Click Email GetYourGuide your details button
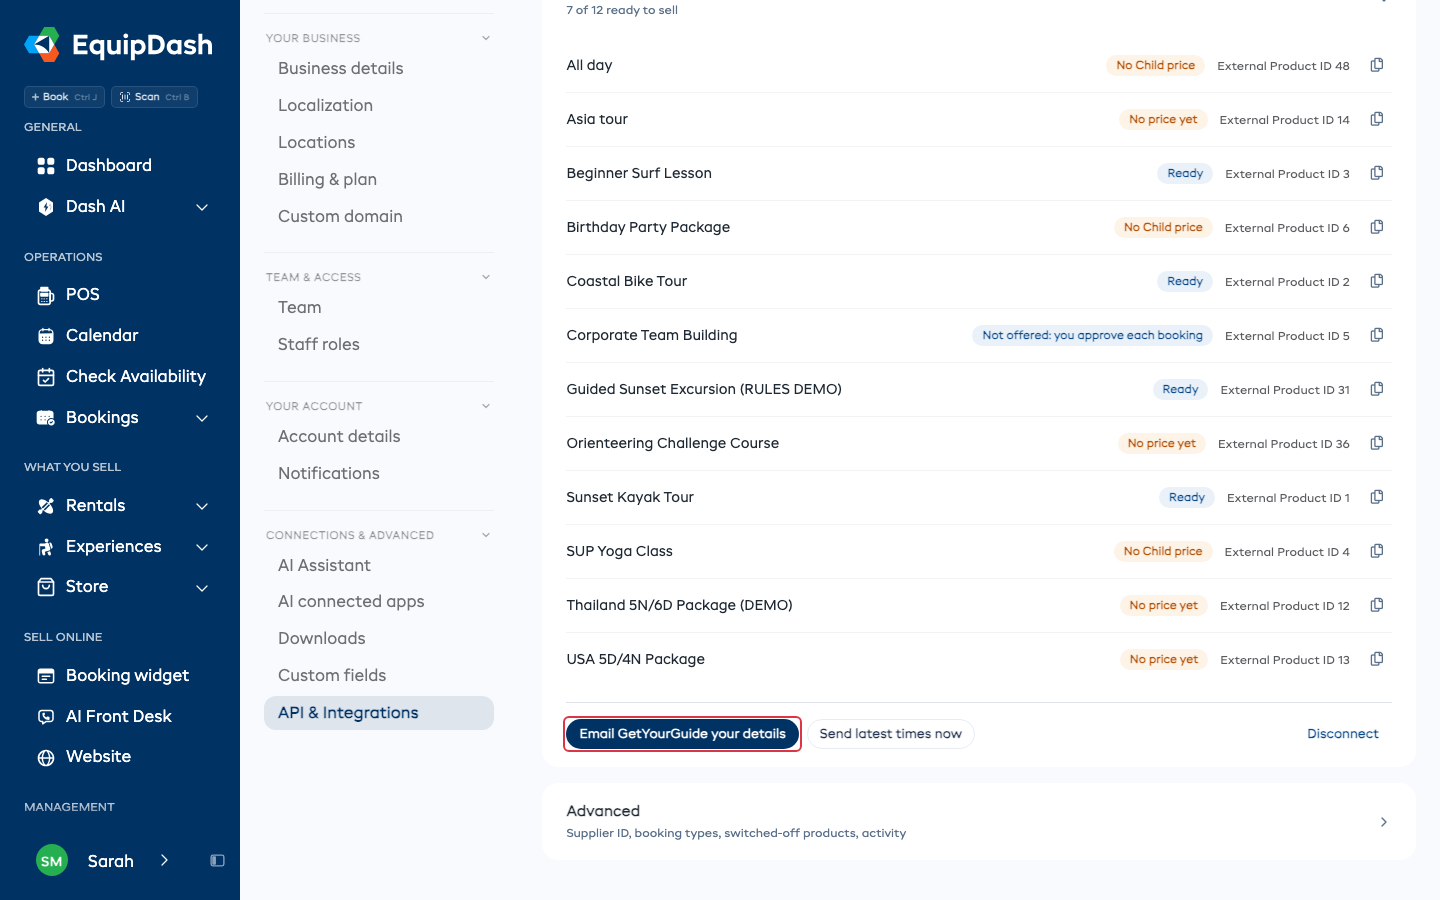 pyautogui.click(x=682, y=734)
